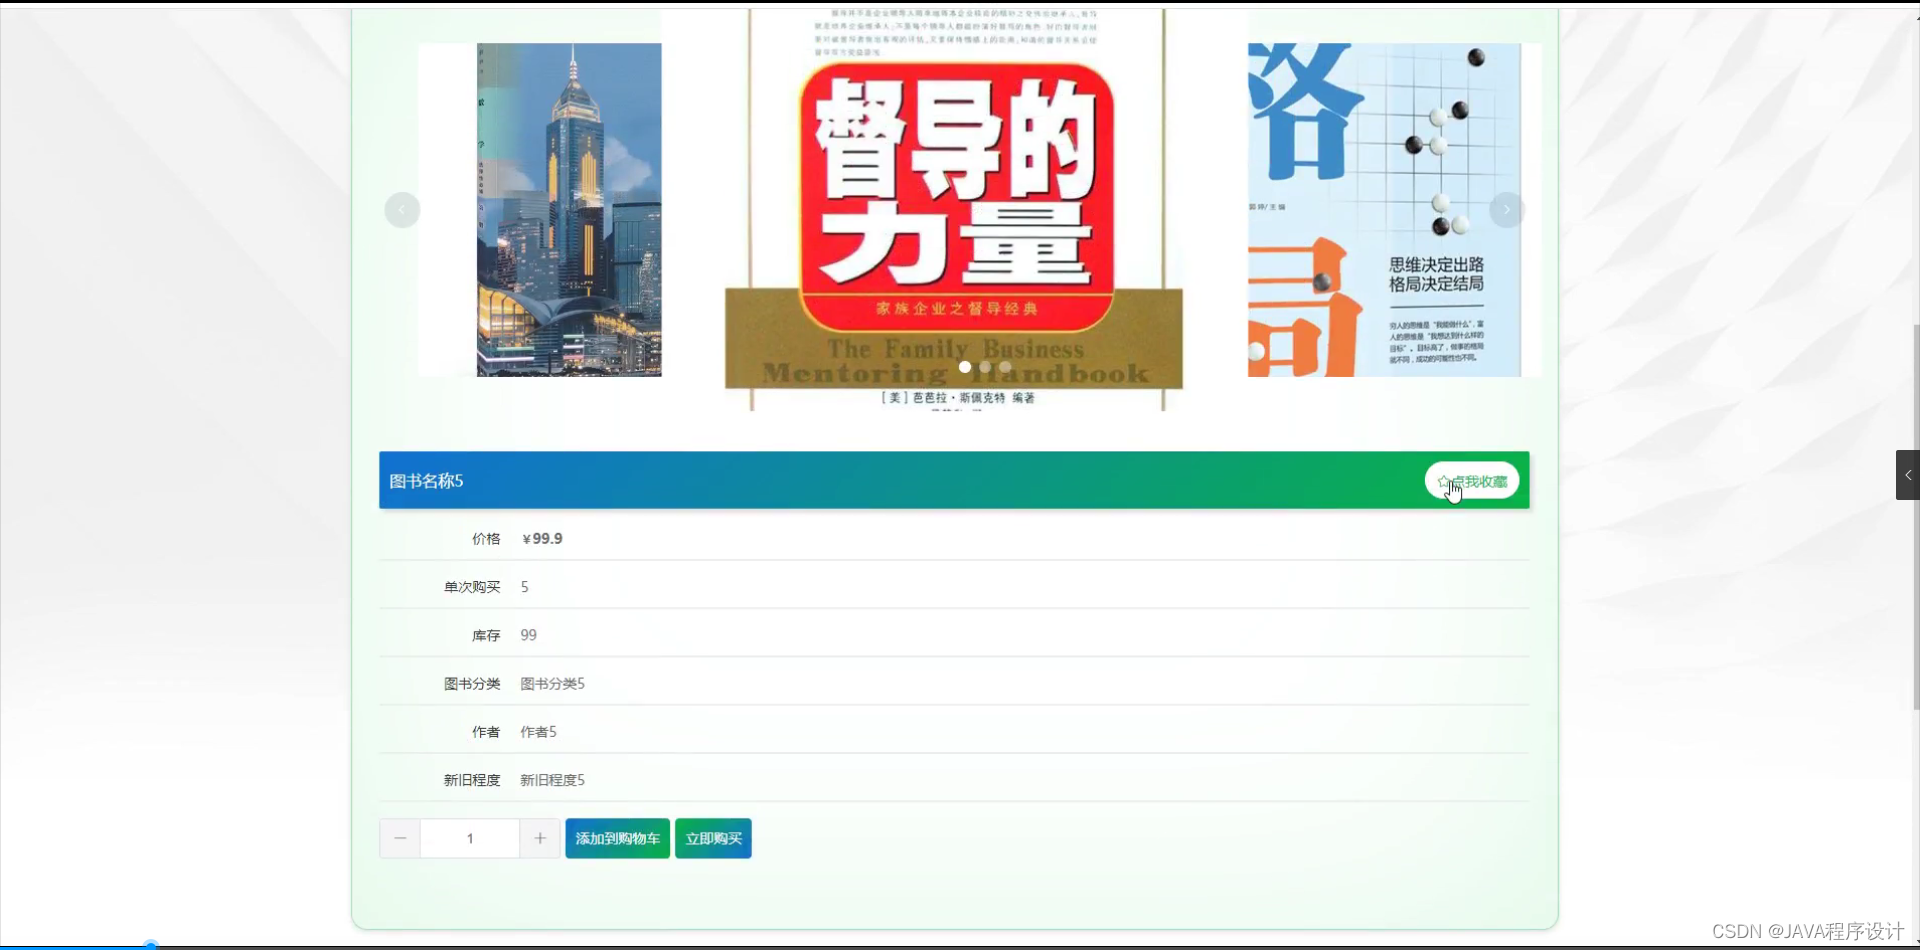The height and width of the screenshot is (950, 1920).
Task: Select the third carousel indicator dot
Action: (x=1005, y=367)
